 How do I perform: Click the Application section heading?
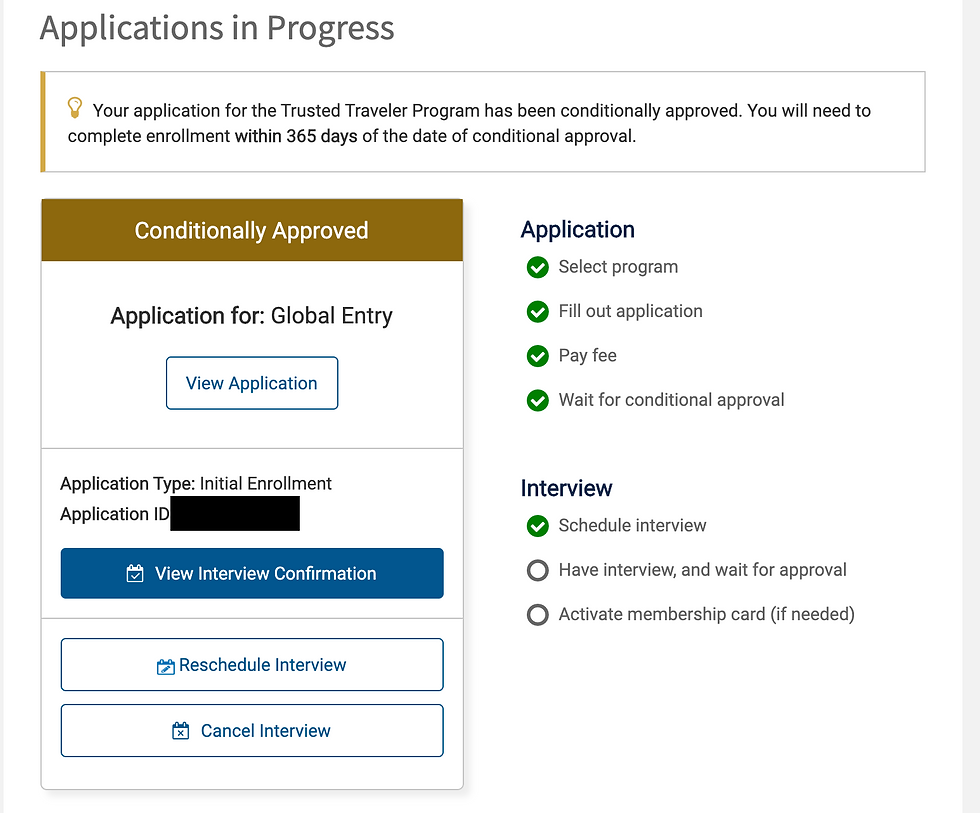click(x=578, y=230)
